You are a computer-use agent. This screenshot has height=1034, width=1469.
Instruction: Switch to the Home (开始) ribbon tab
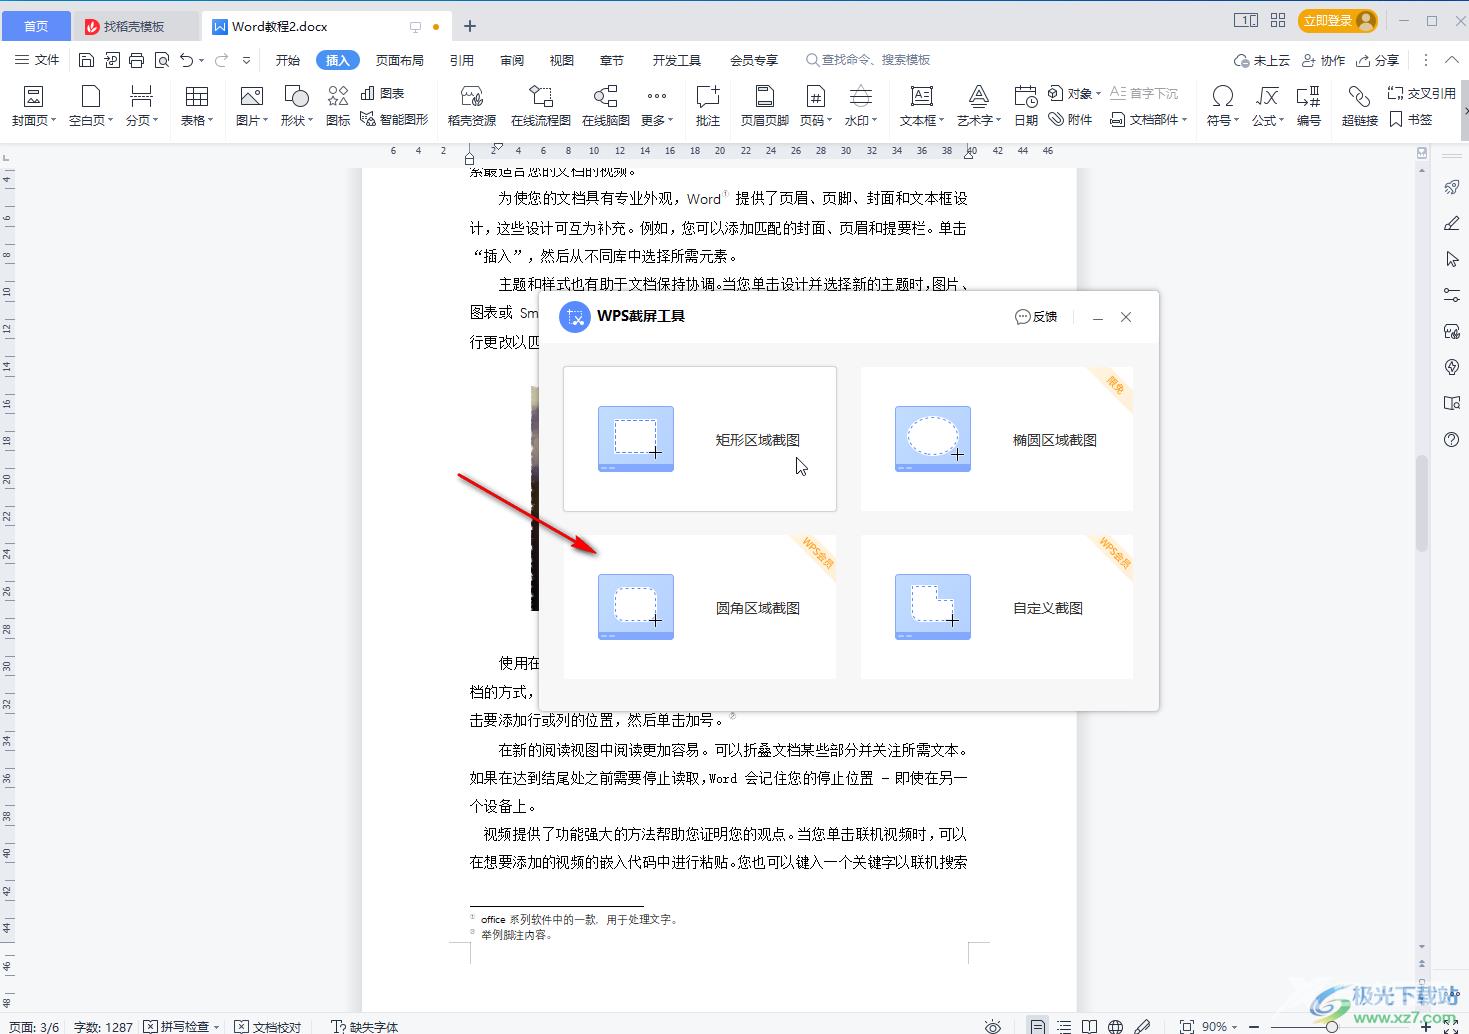pyautogui.click(x=288, y=60)
